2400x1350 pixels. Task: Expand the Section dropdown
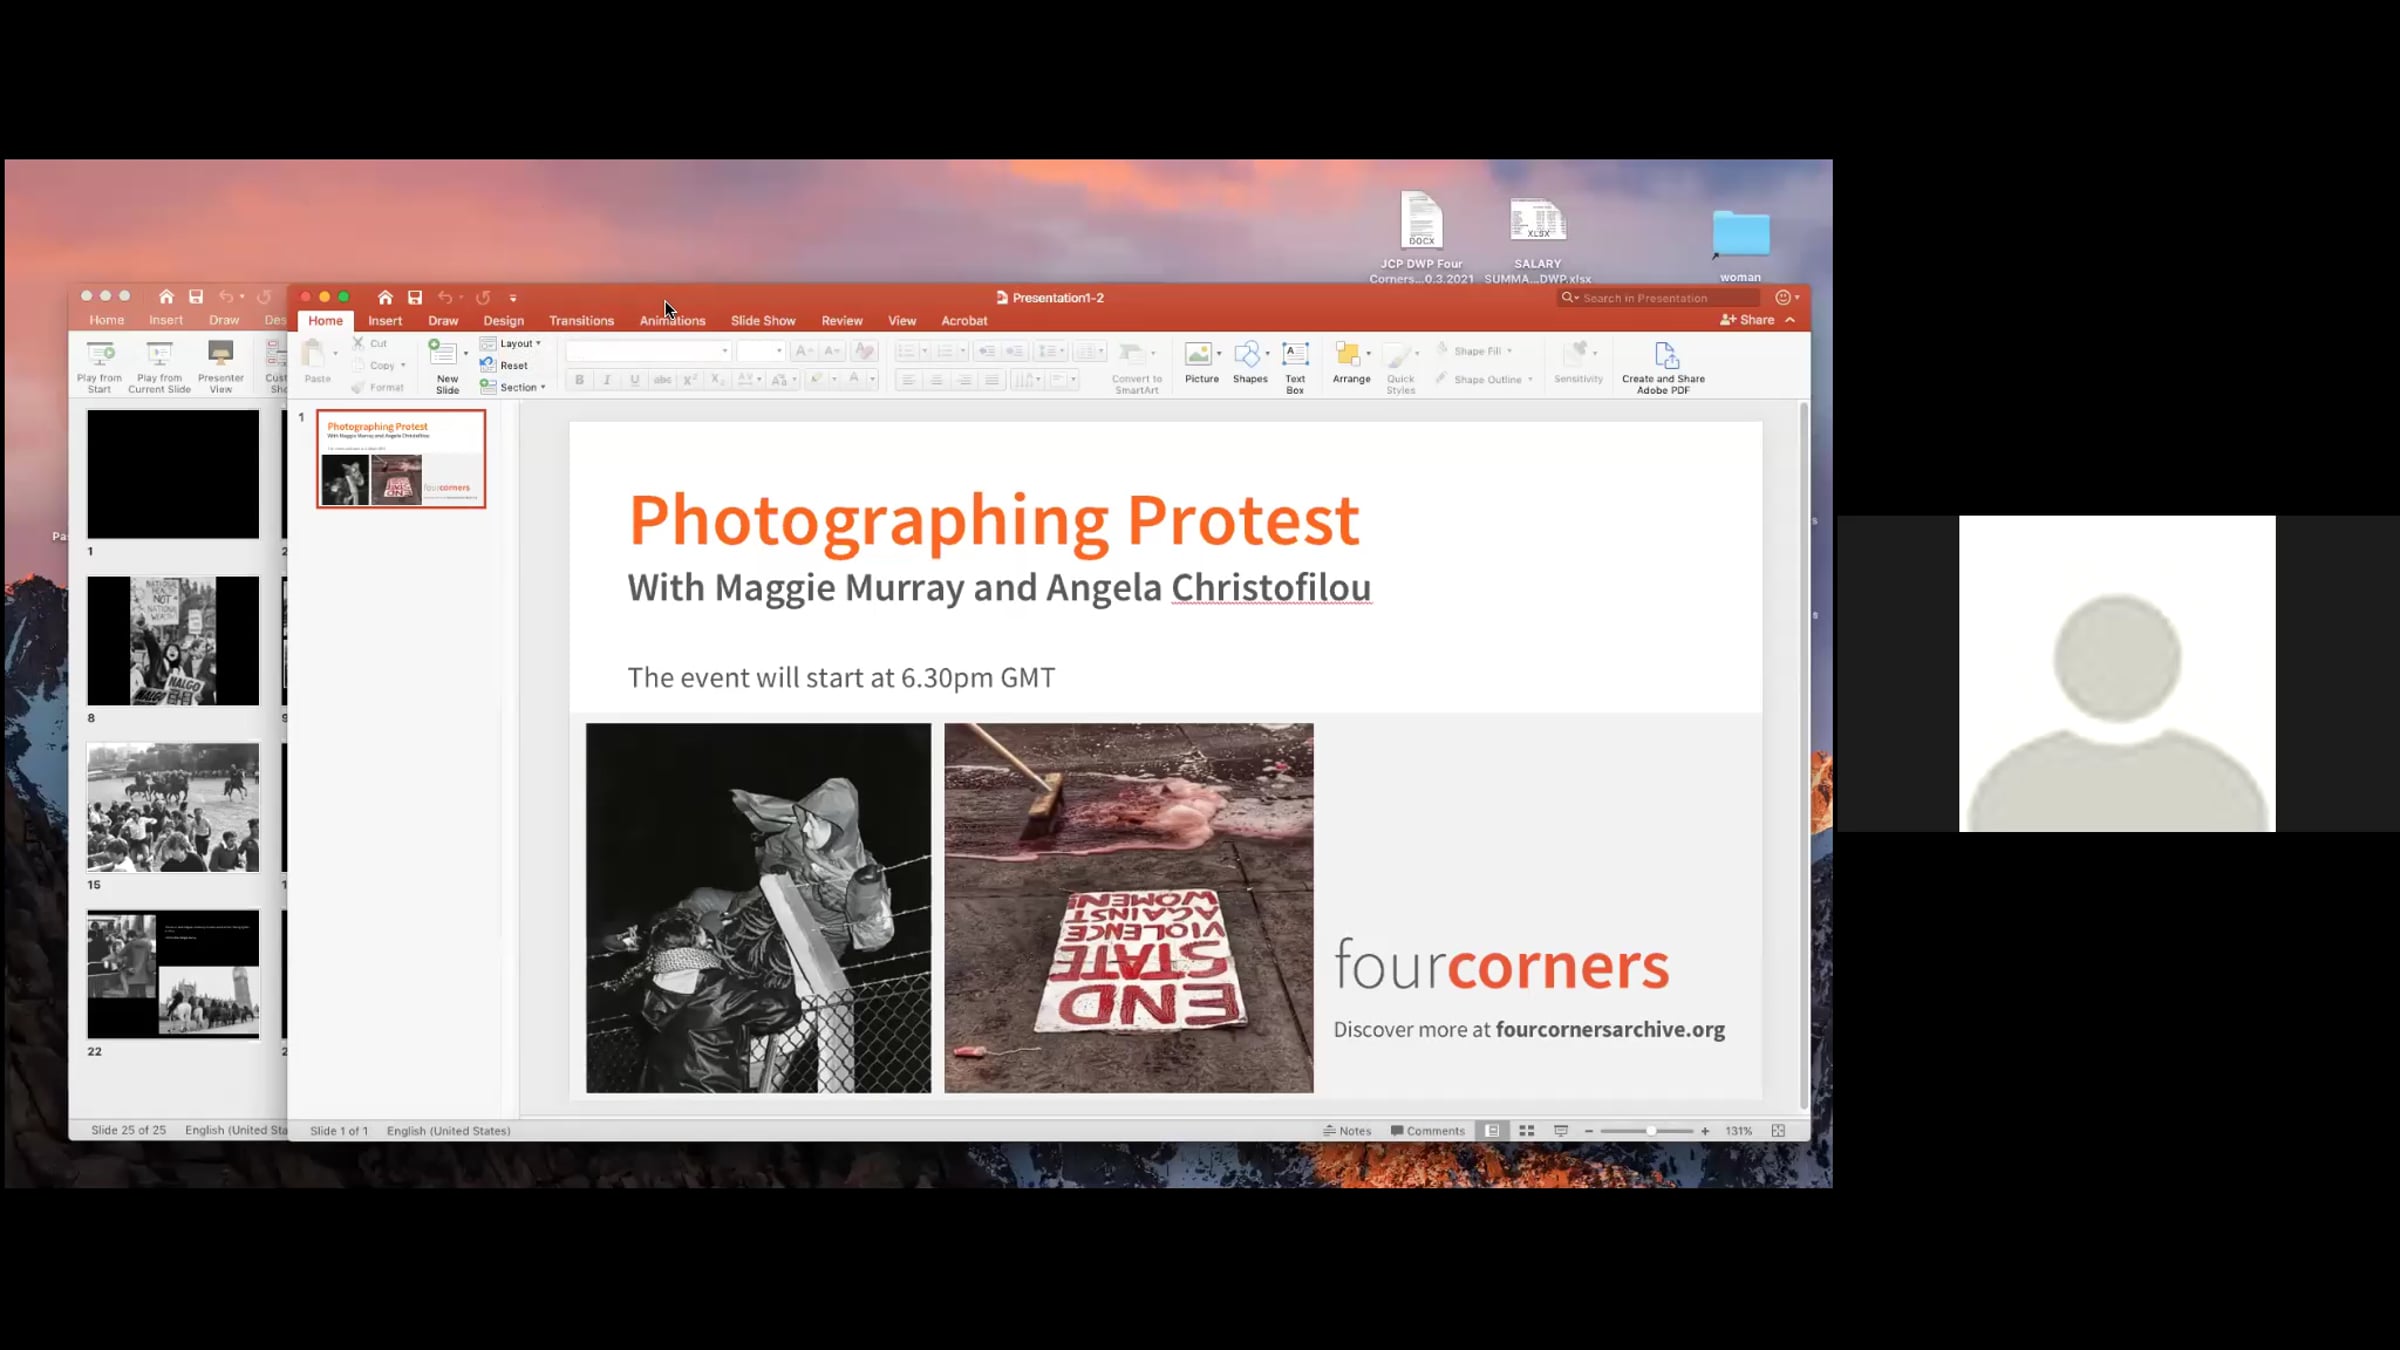click(x=519, y=387)
